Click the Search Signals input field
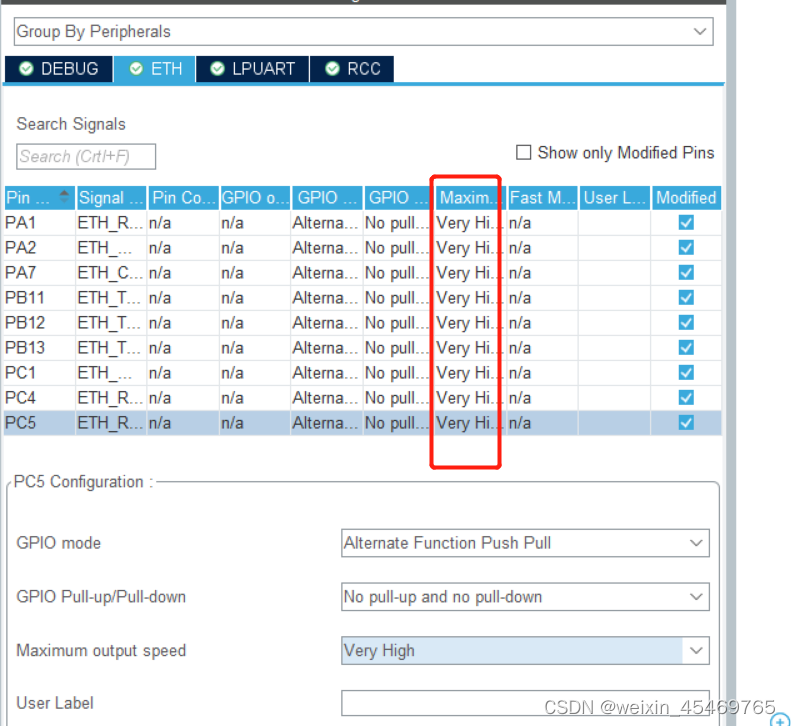 (x=86, y=156)
